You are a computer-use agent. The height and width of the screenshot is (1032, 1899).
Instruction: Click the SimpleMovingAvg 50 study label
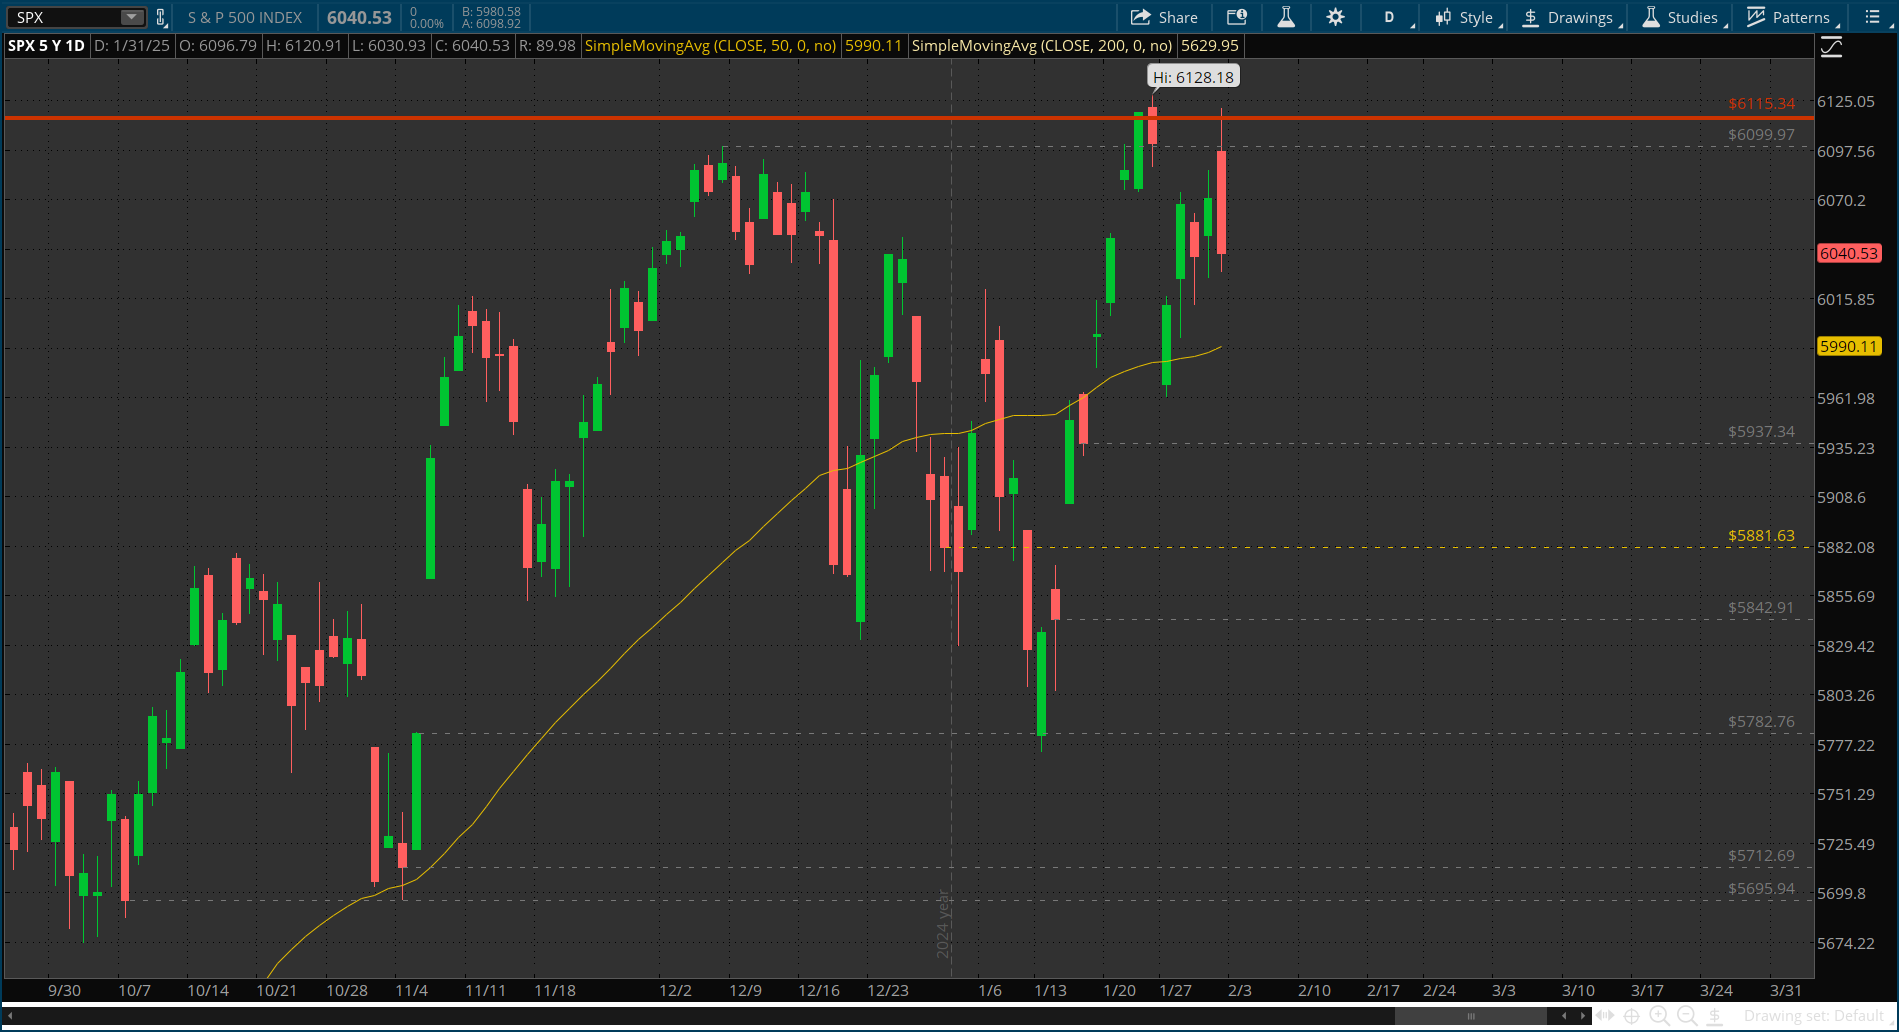[710, 45]
